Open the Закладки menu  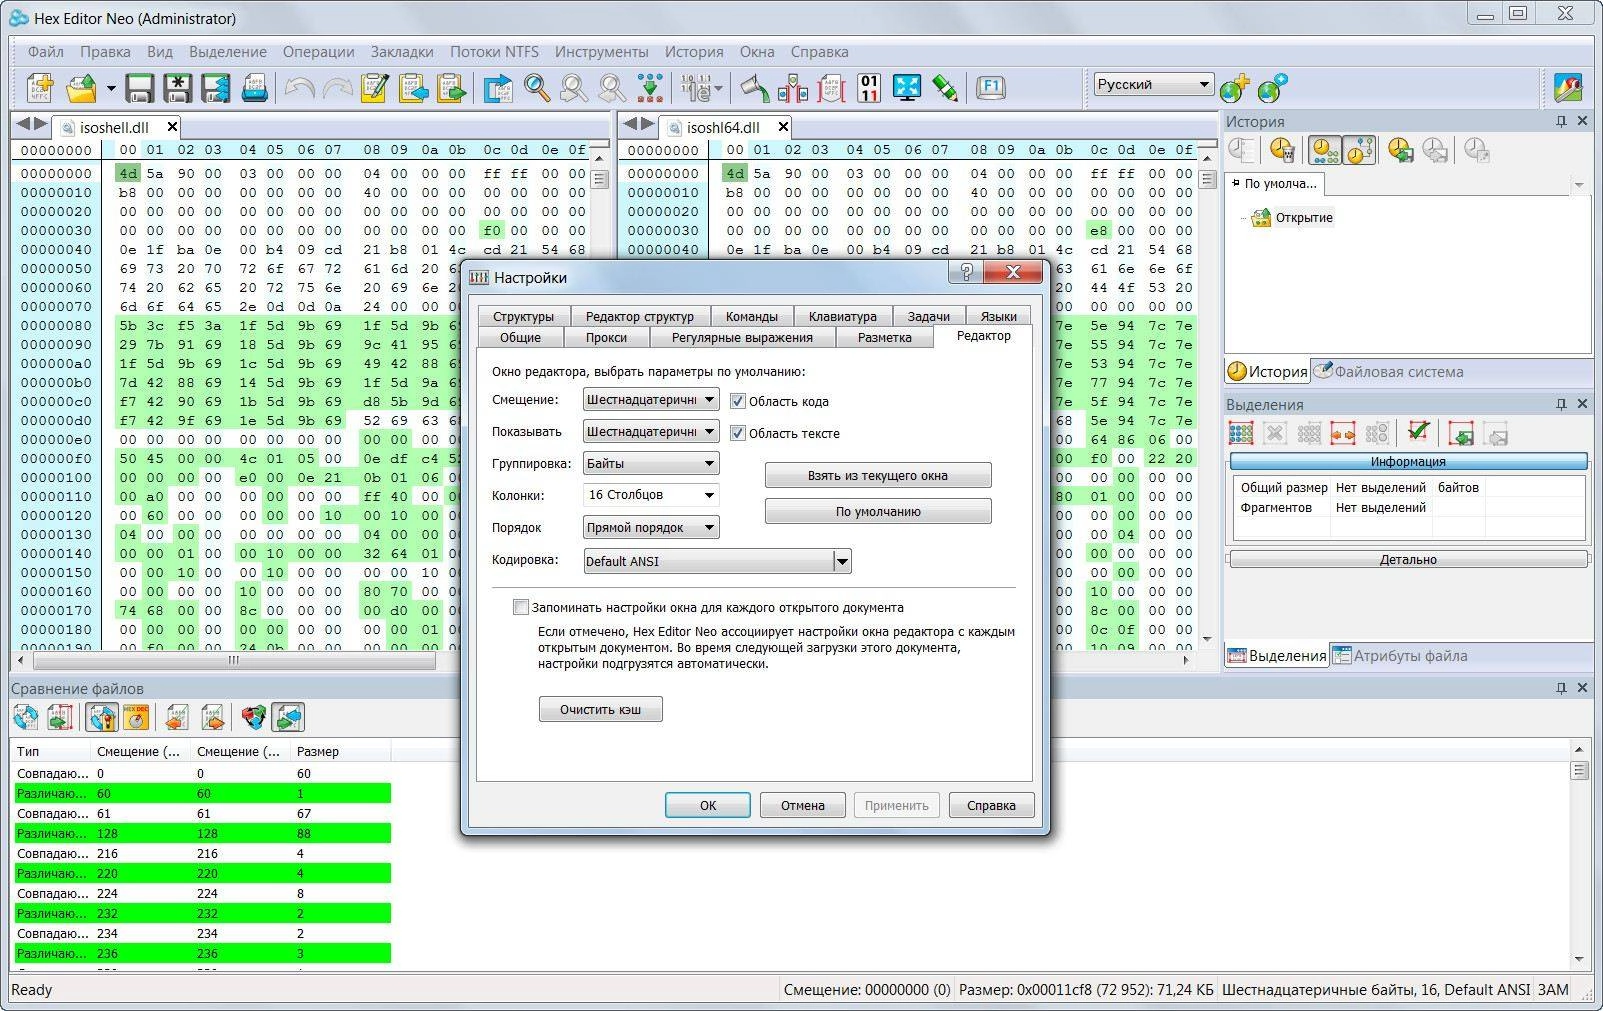tap(402, 52)
